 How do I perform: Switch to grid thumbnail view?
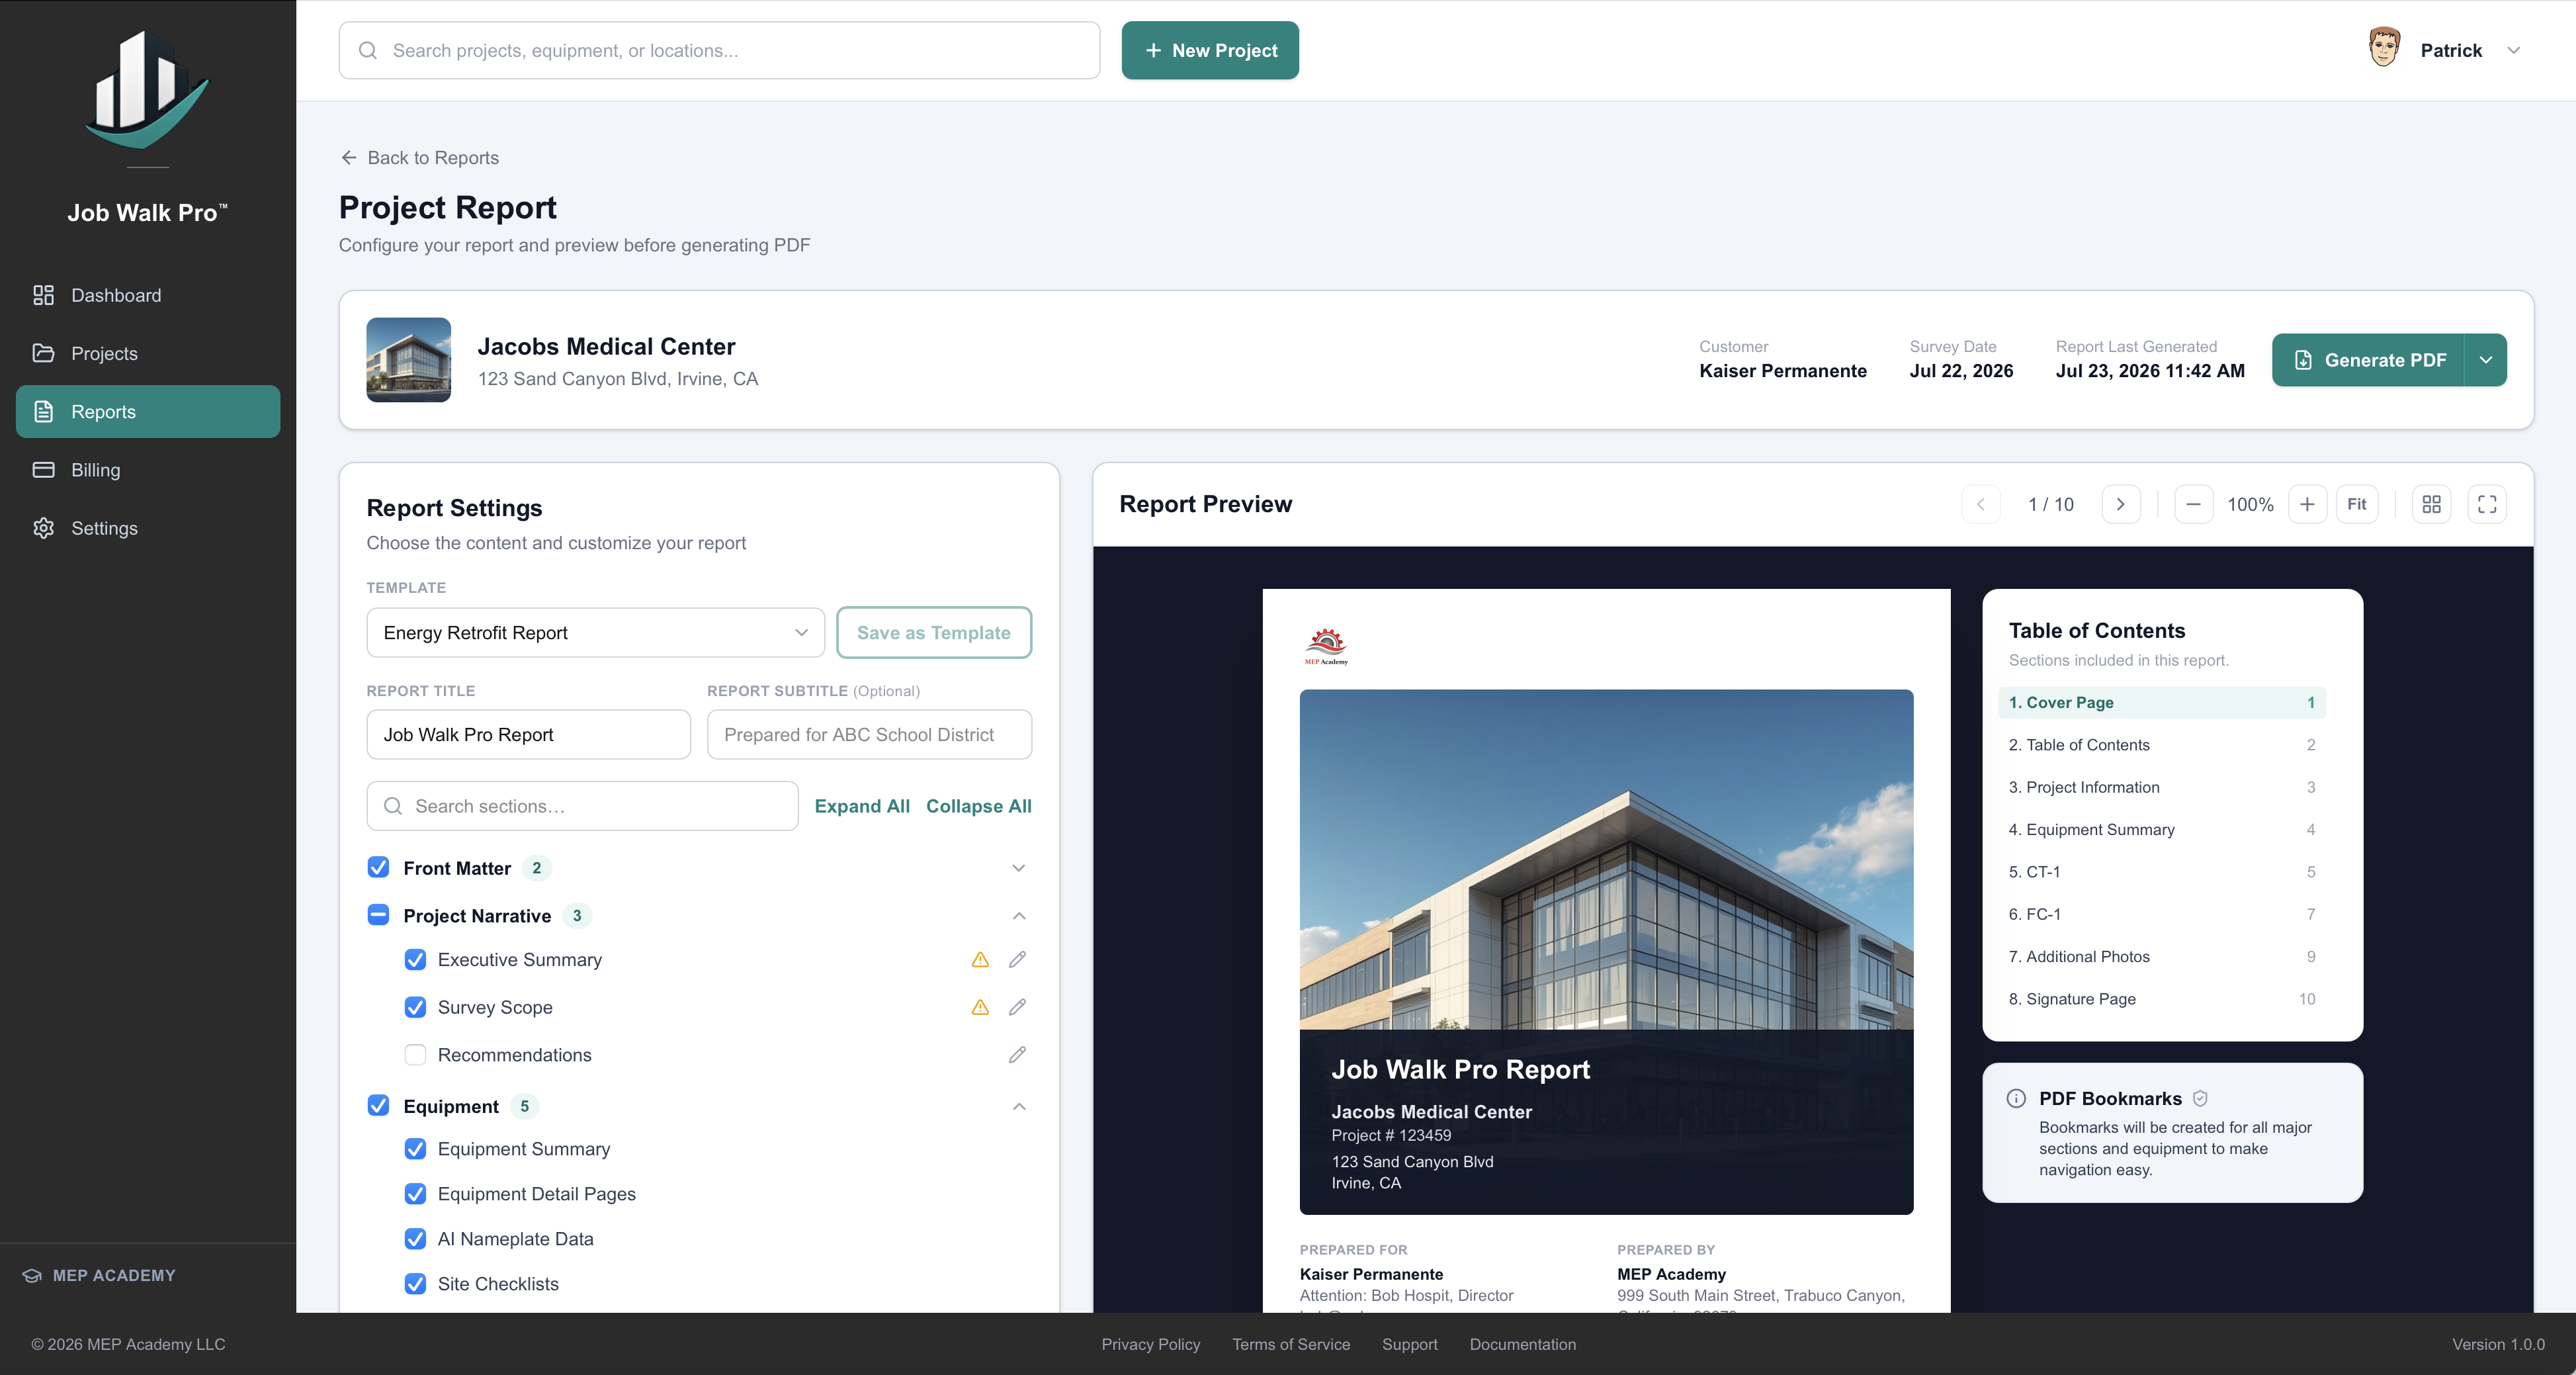click(x=2432, y=504)
